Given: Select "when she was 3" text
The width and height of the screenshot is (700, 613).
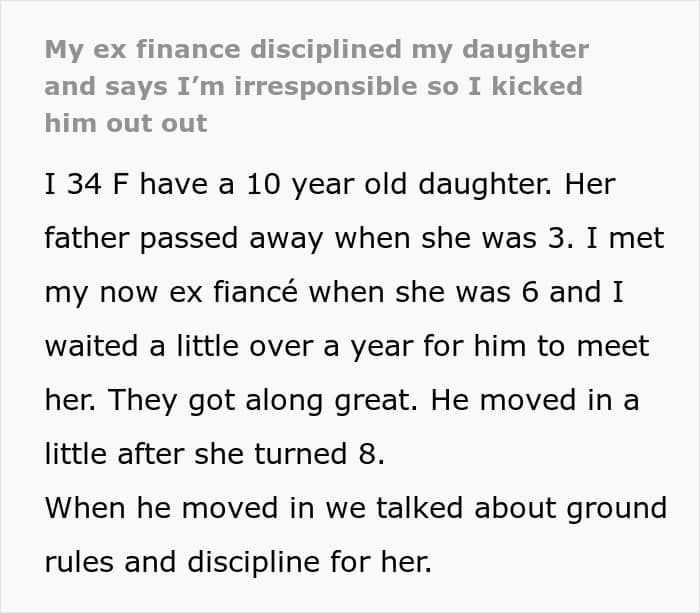Looking at the screenshot, I should coord(450,238).
